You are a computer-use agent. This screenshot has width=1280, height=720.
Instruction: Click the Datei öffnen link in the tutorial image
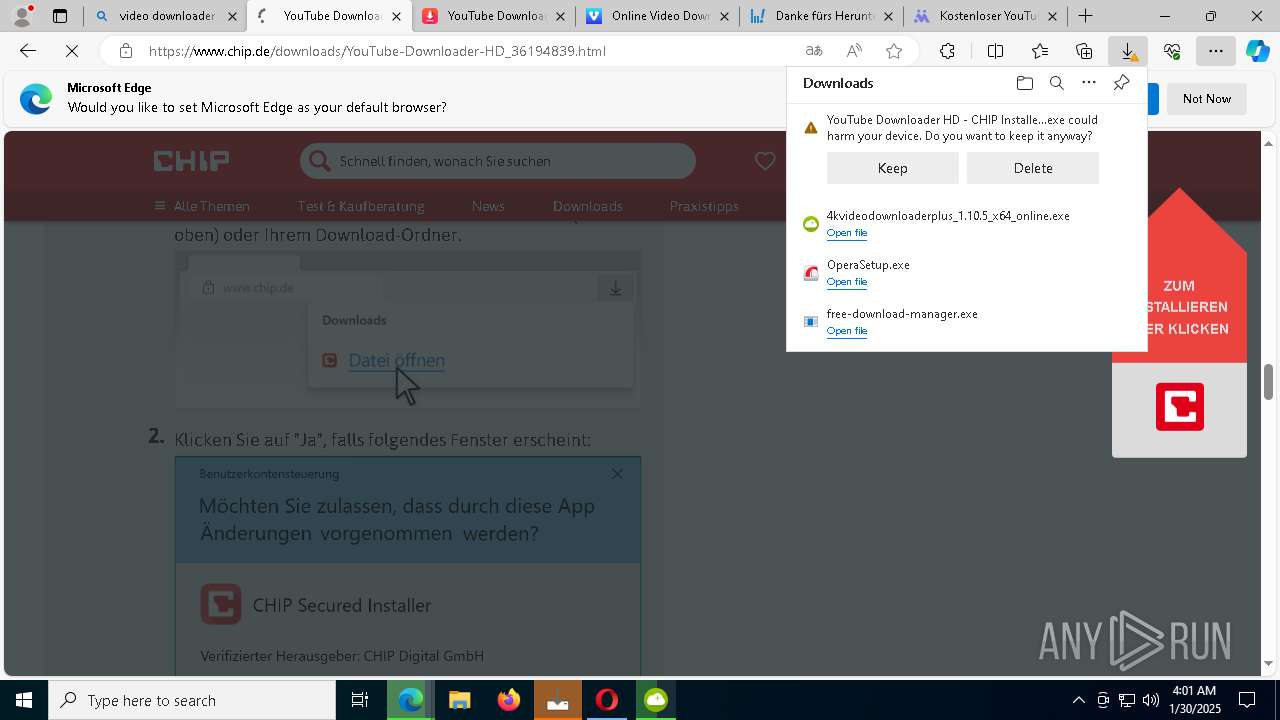[x=396, y=360]
